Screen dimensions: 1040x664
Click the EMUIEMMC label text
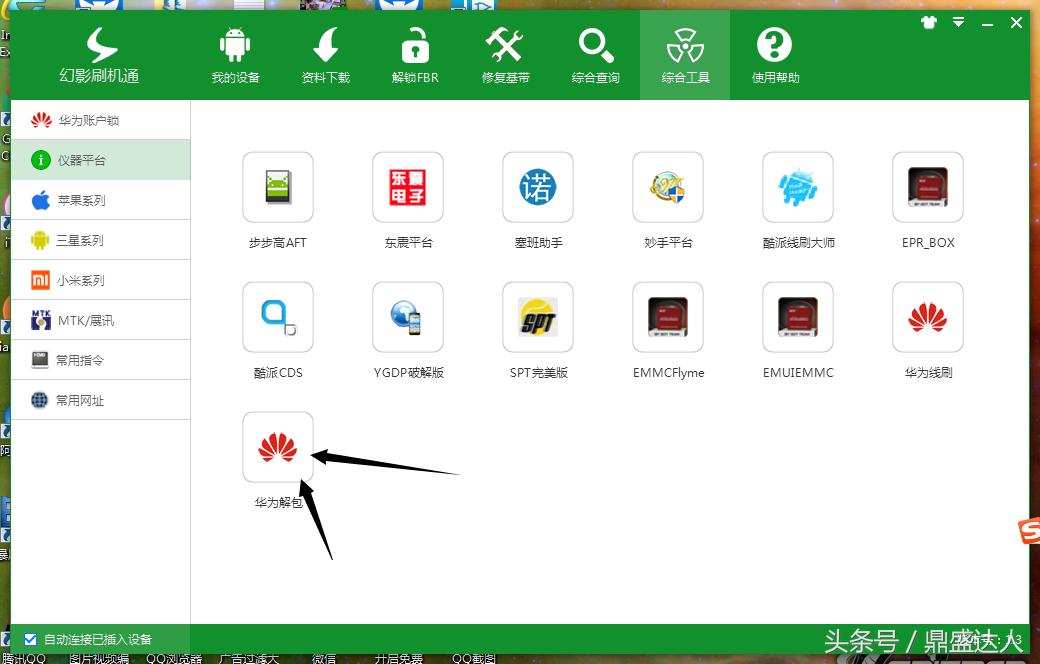click(798, 373)
